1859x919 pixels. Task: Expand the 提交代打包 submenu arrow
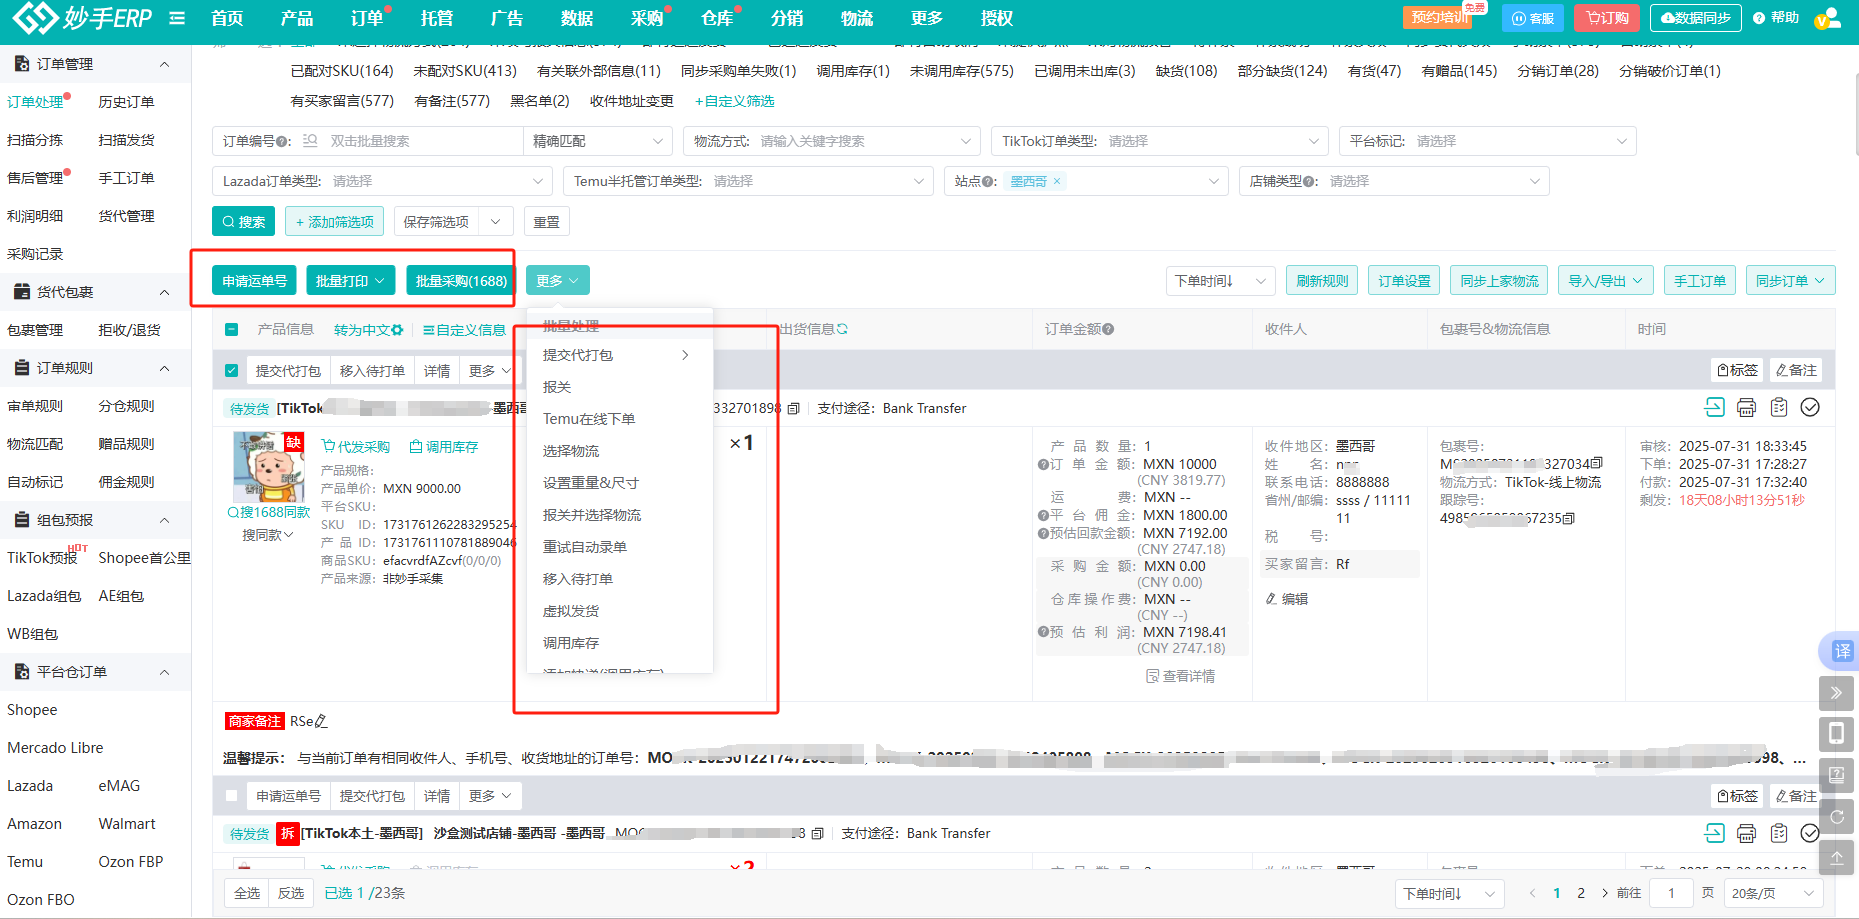point(685,355)
